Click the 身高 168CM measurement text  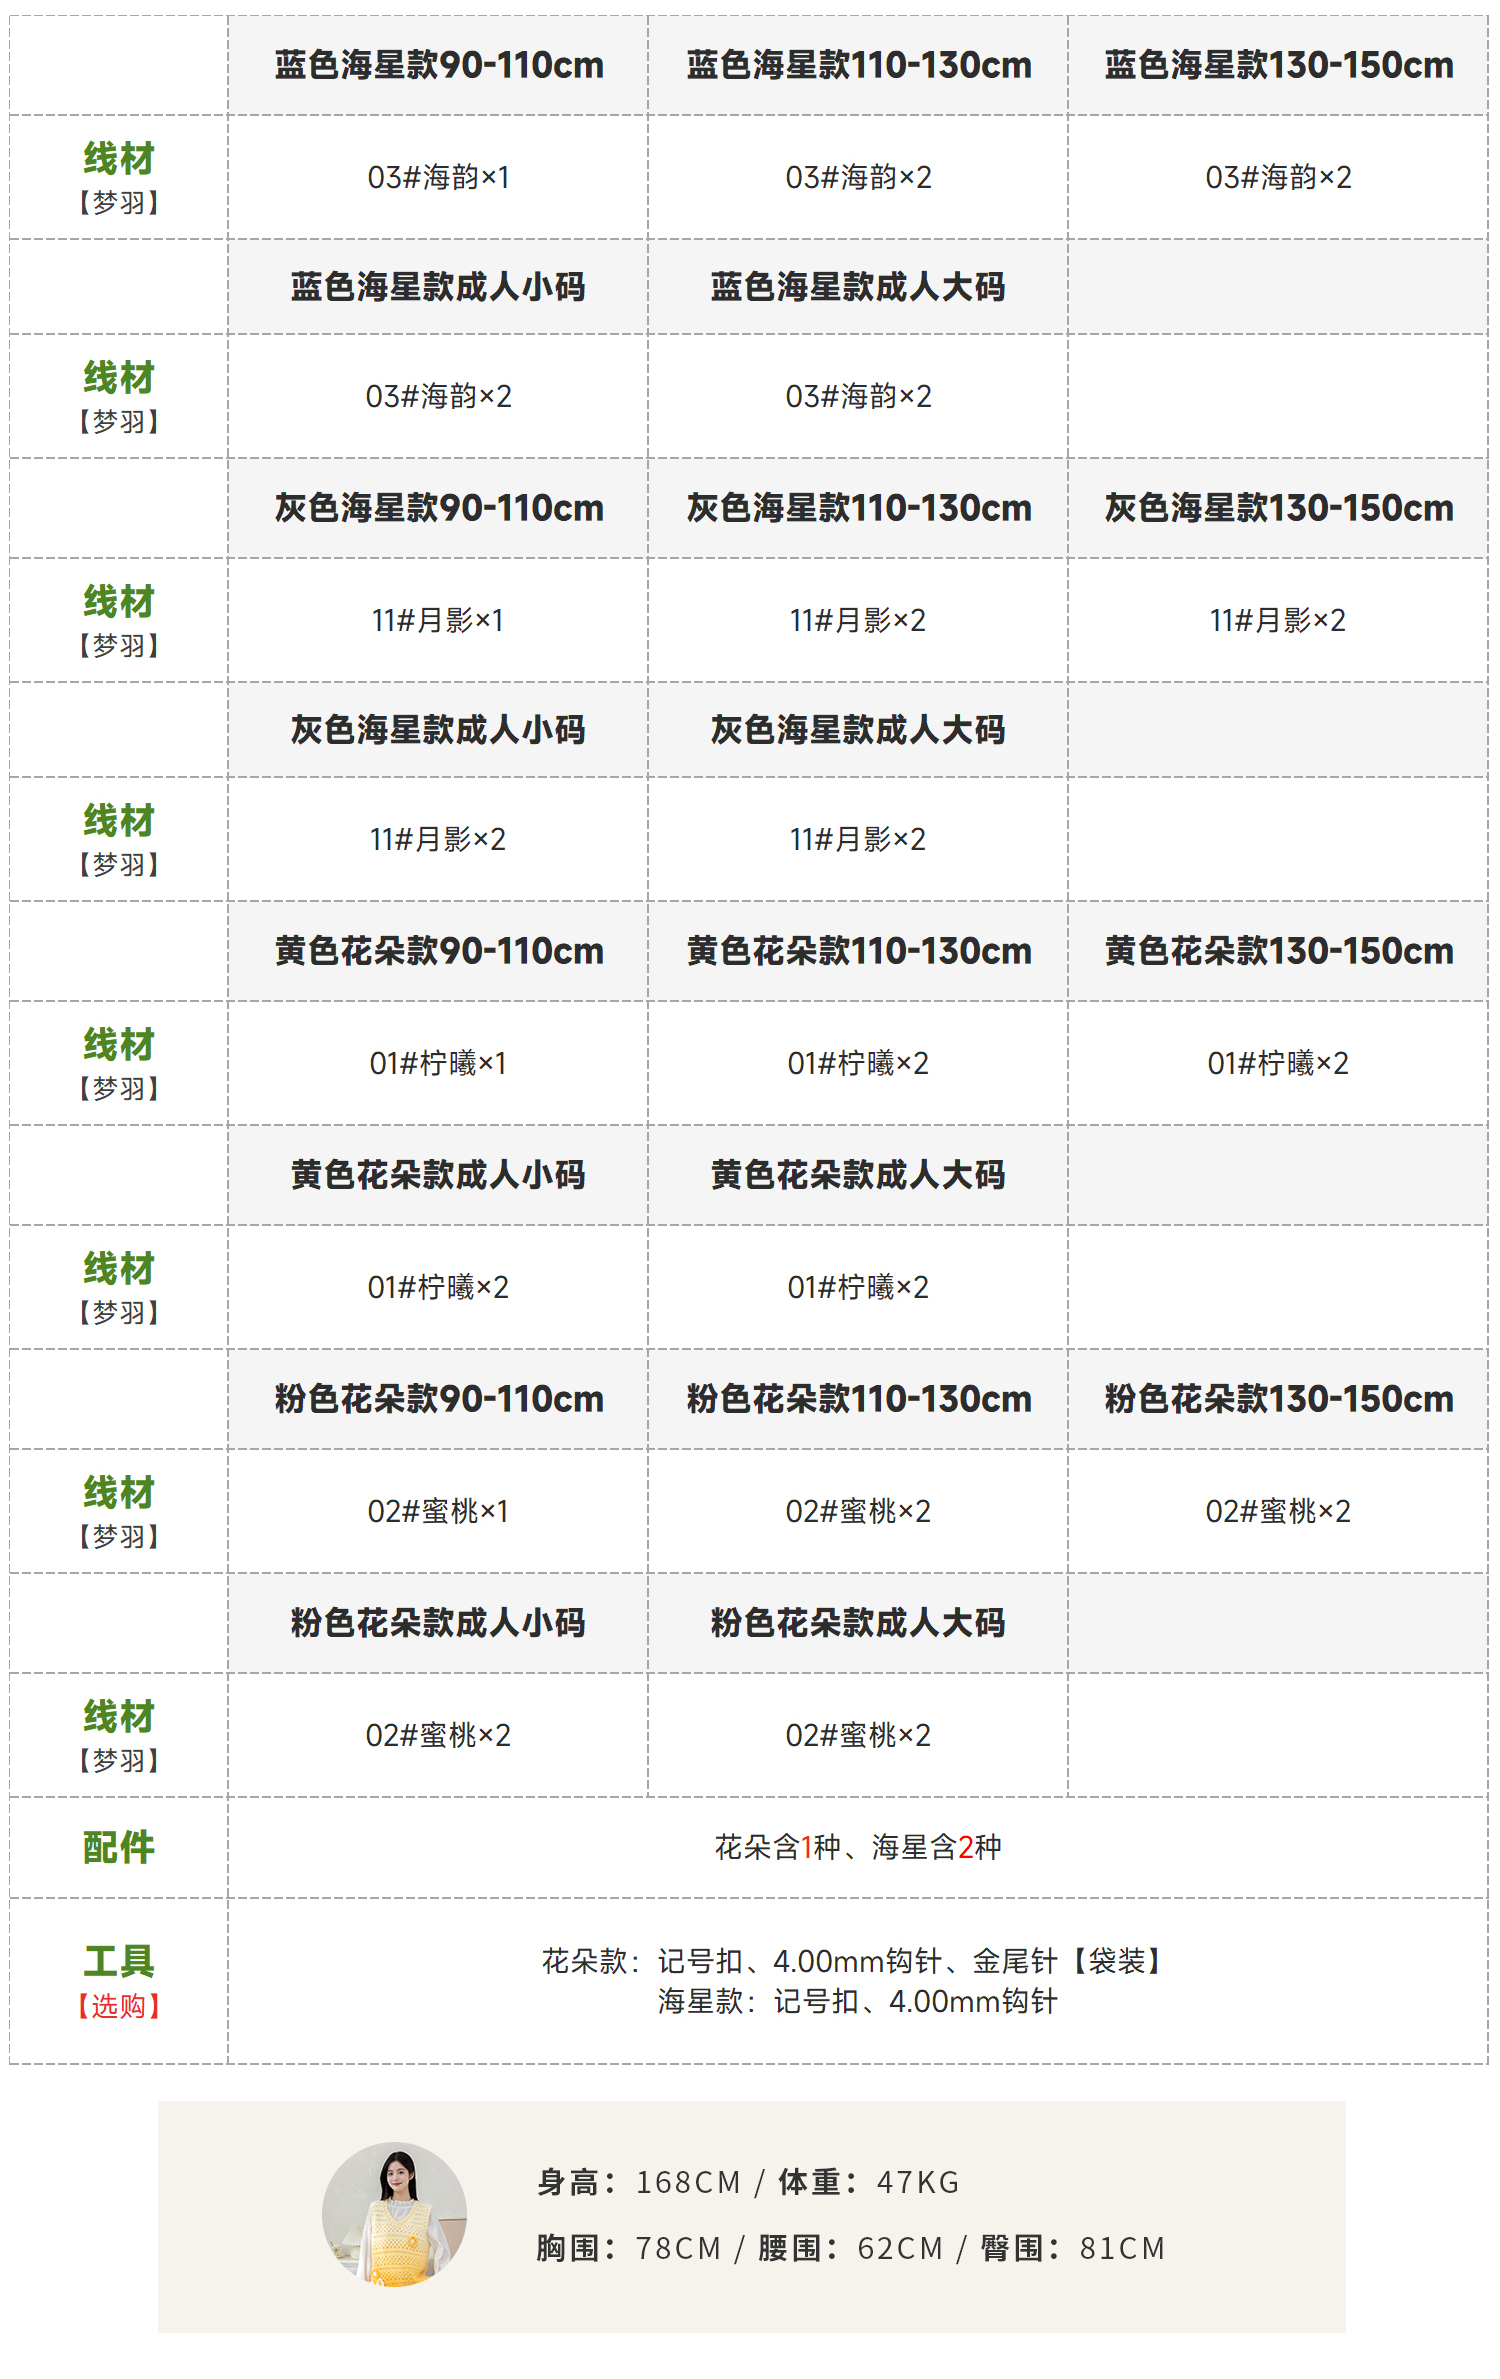[x=639, y=2183]
